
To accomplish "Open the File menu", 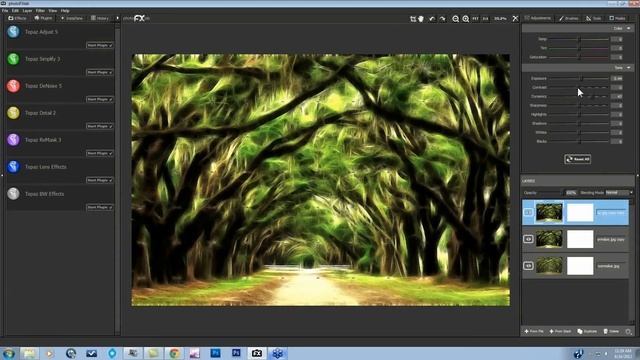I will click(5, 11).
